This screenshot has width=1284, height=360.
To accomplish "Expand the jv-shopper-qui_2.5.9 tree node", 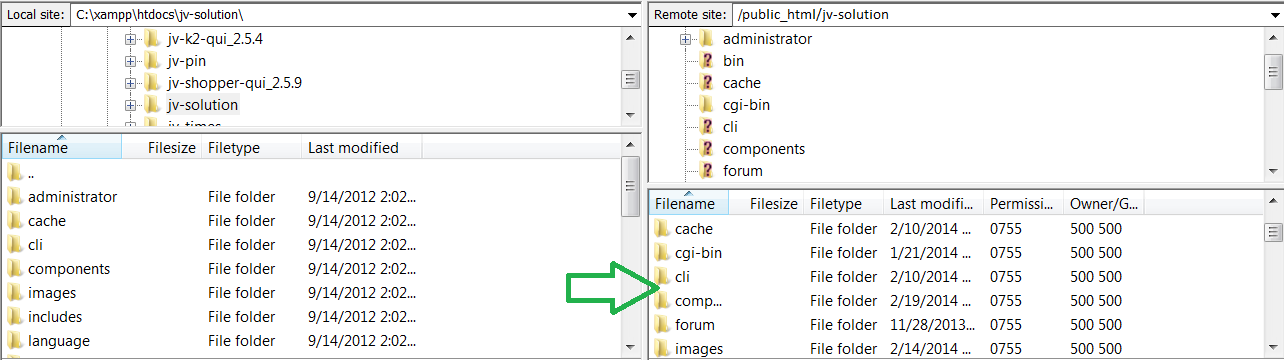I will point(130,83).
